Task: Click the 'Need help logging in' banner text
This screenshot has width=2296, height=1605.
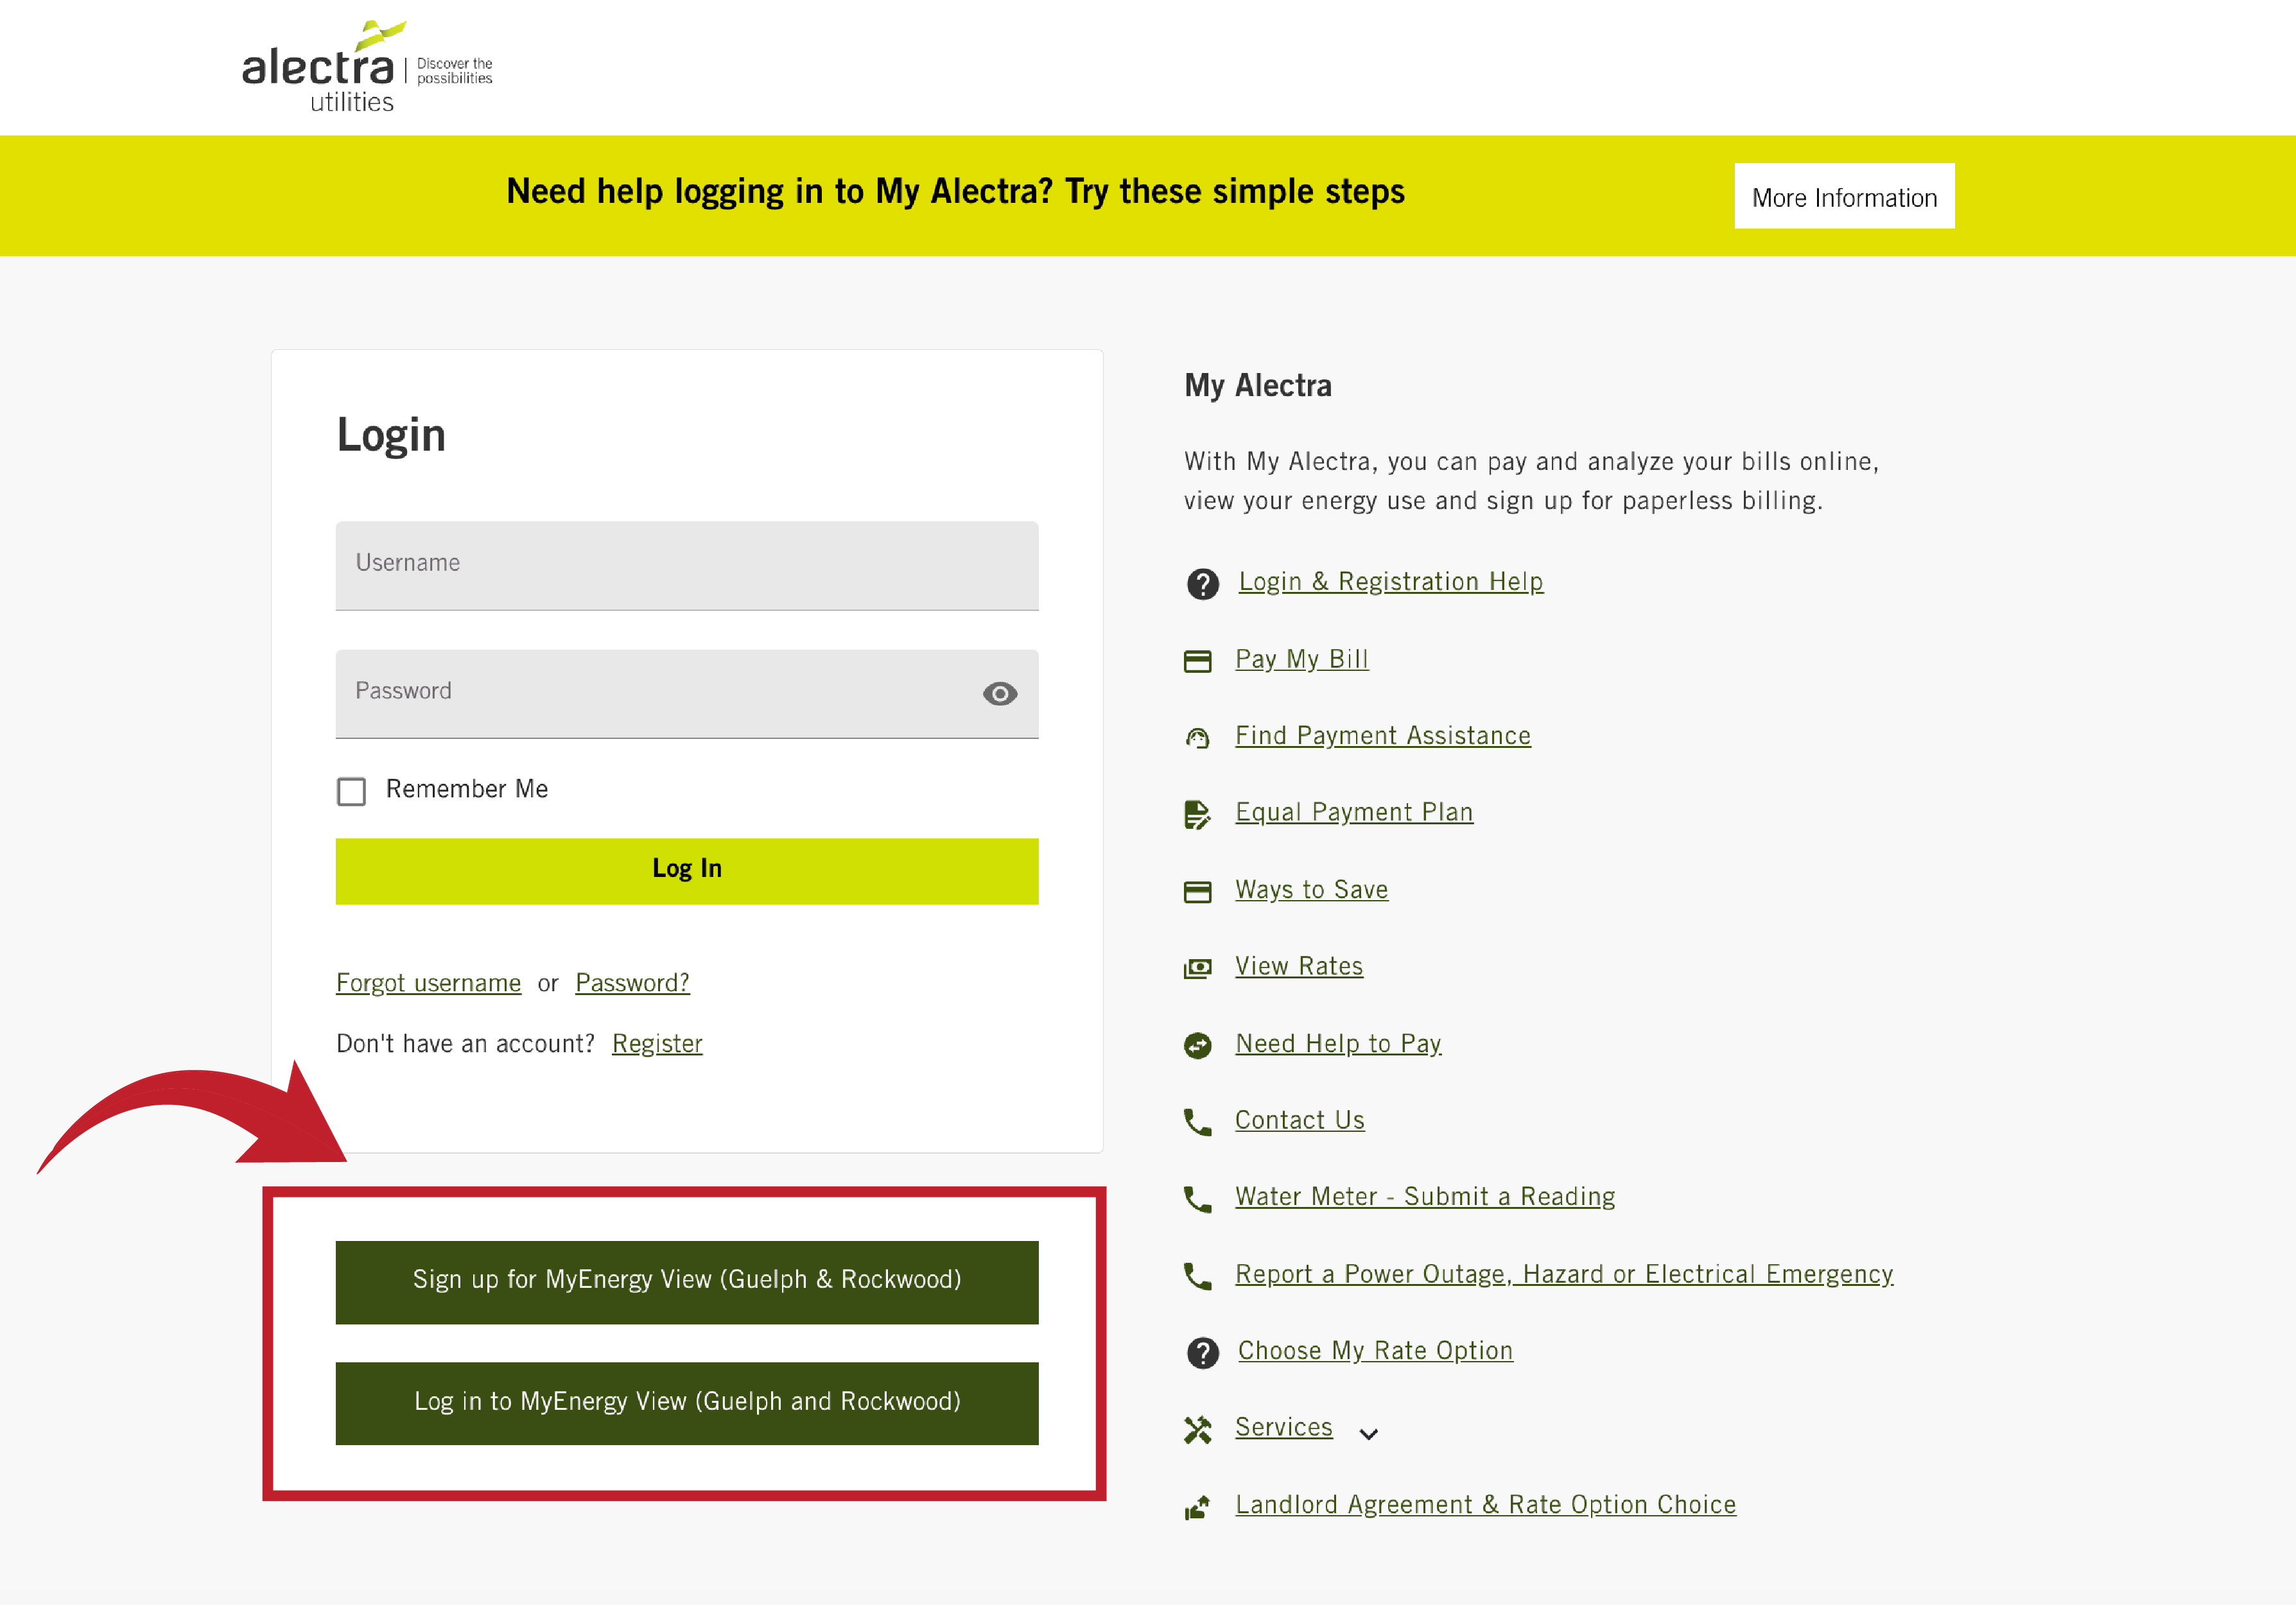Action: click(955, 191)
